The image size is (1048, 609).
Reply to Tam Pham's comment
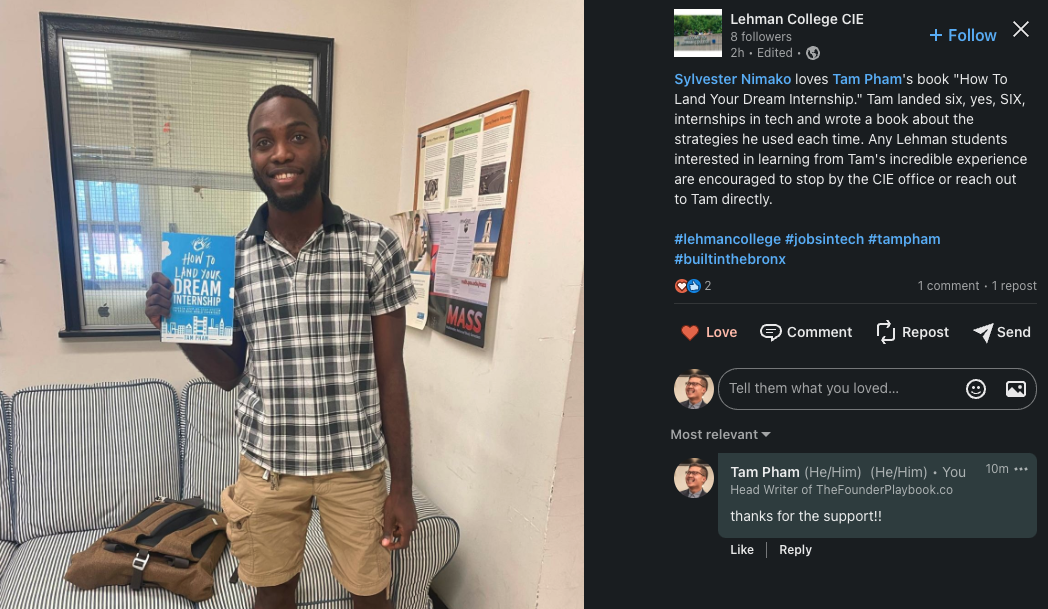click(x=795, y=550)
